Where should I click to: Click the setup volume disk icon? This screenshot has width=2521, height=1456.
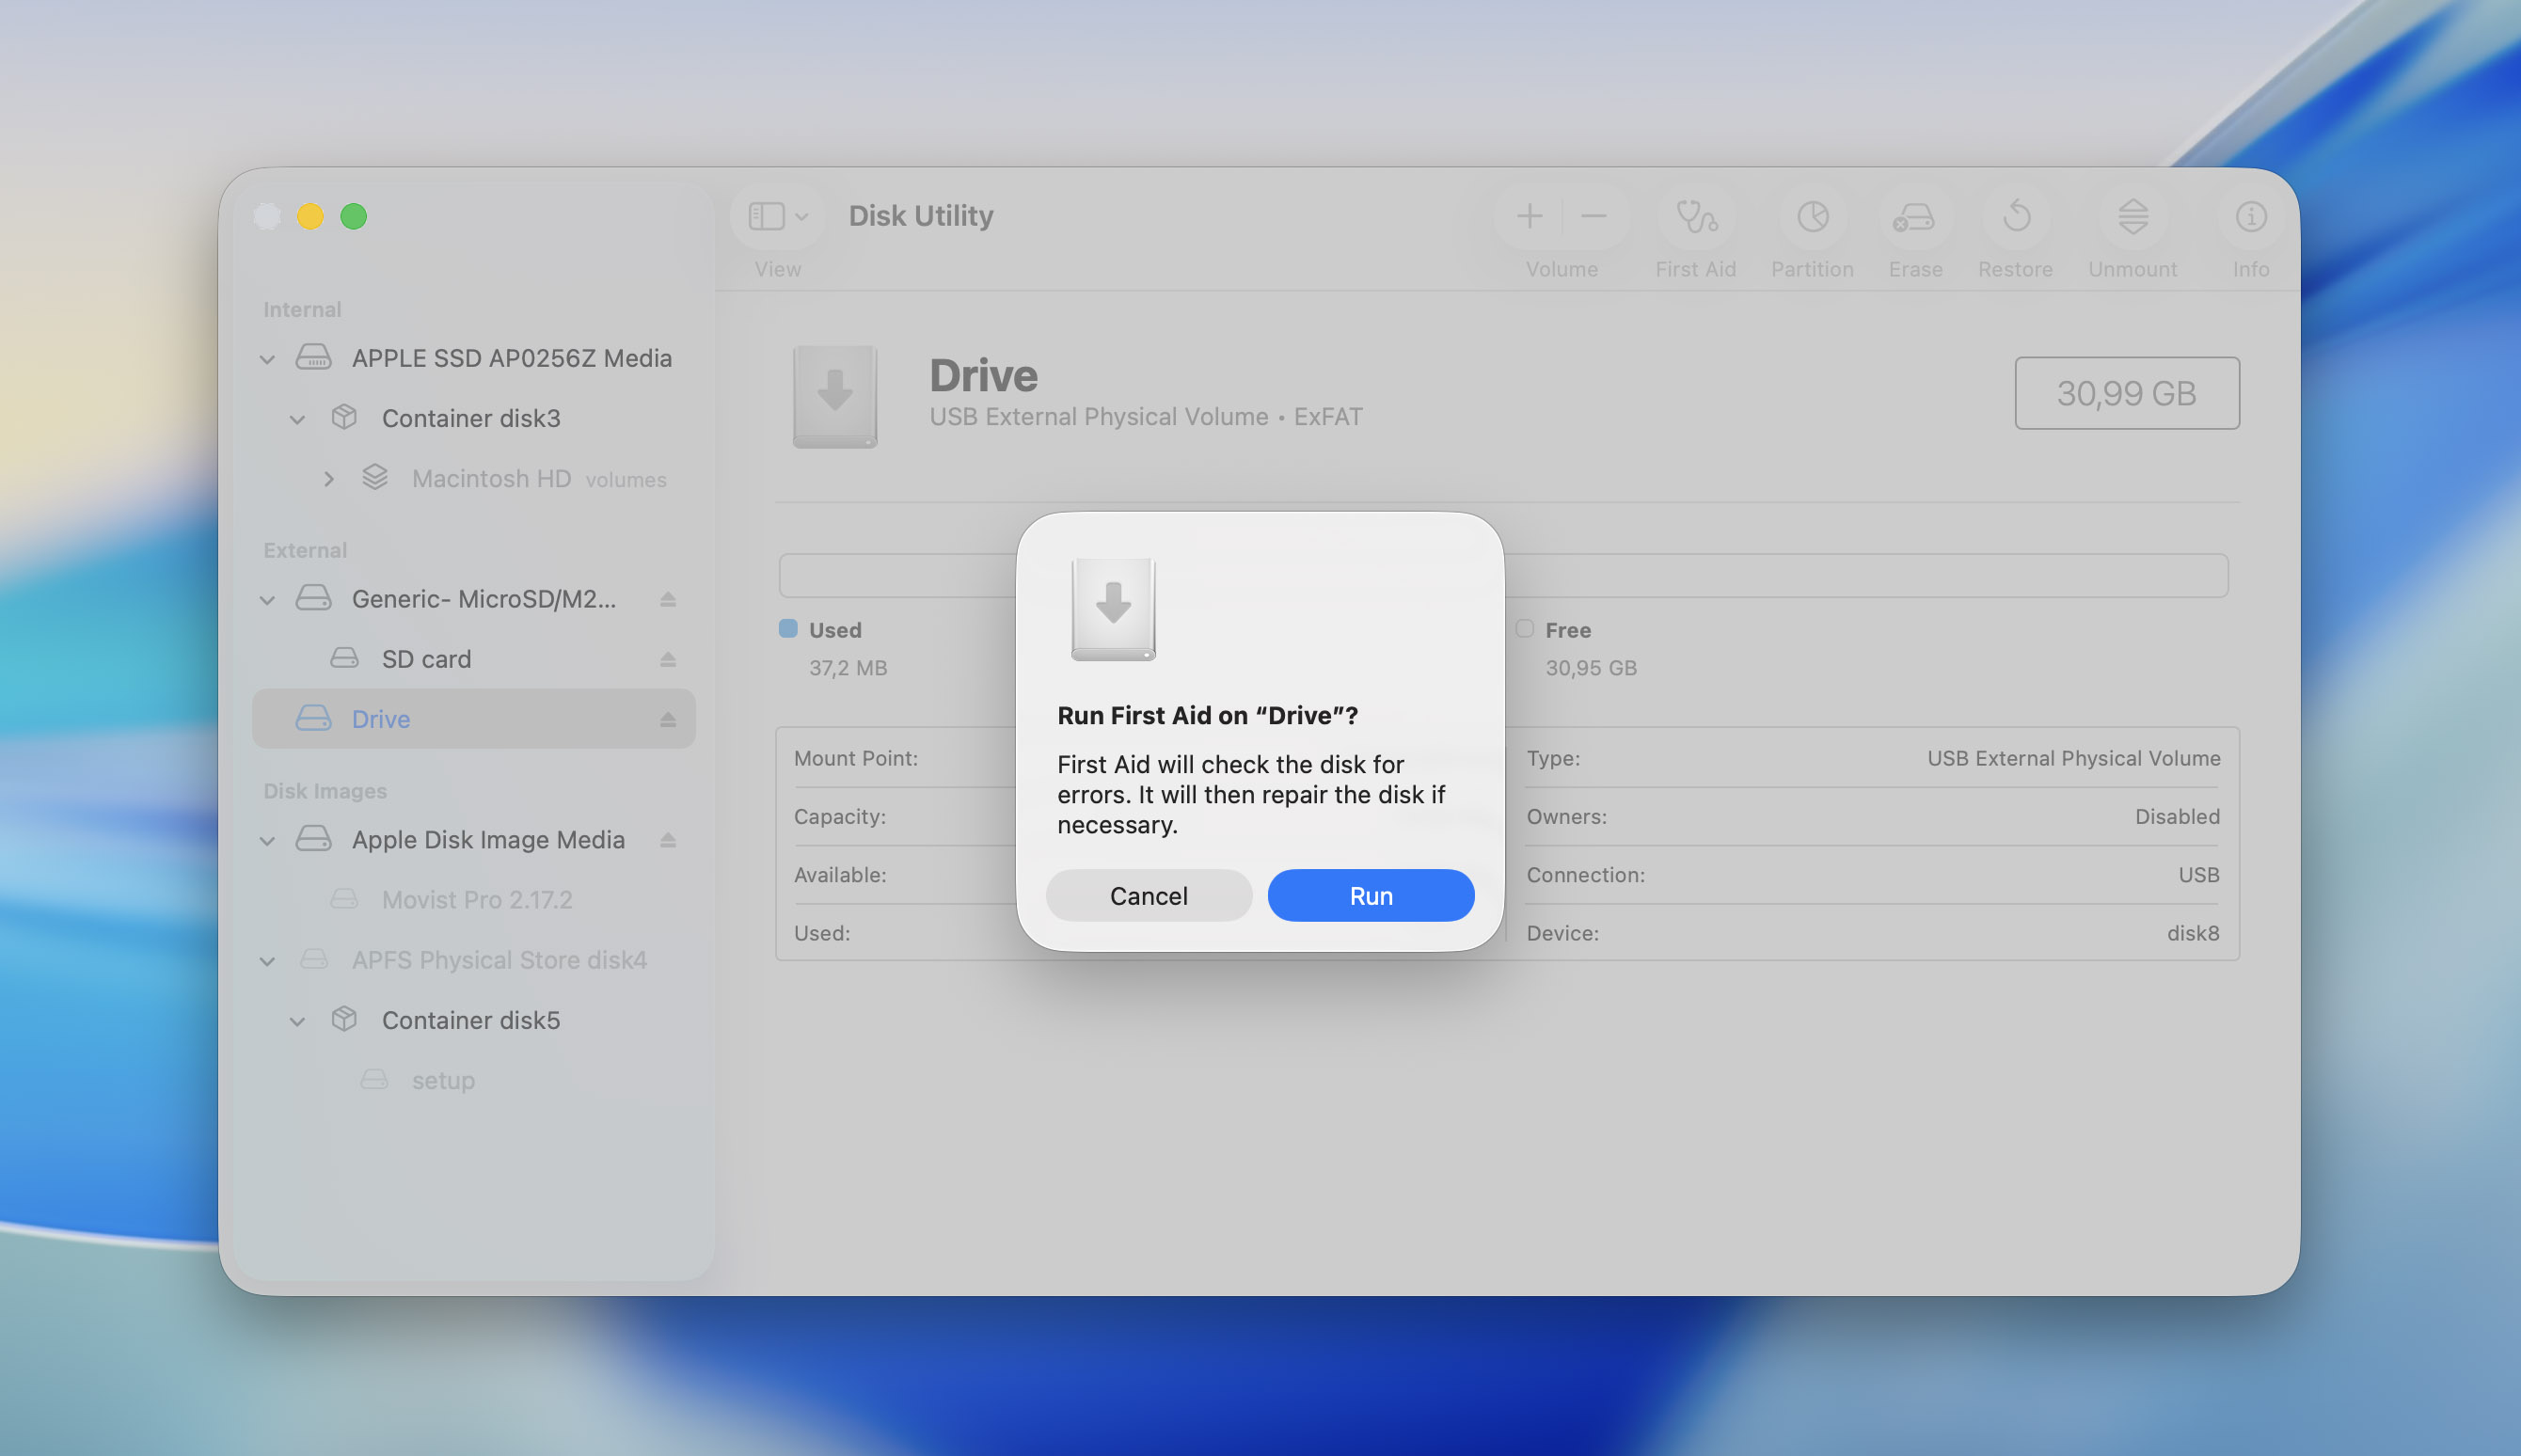point(374,1079)
